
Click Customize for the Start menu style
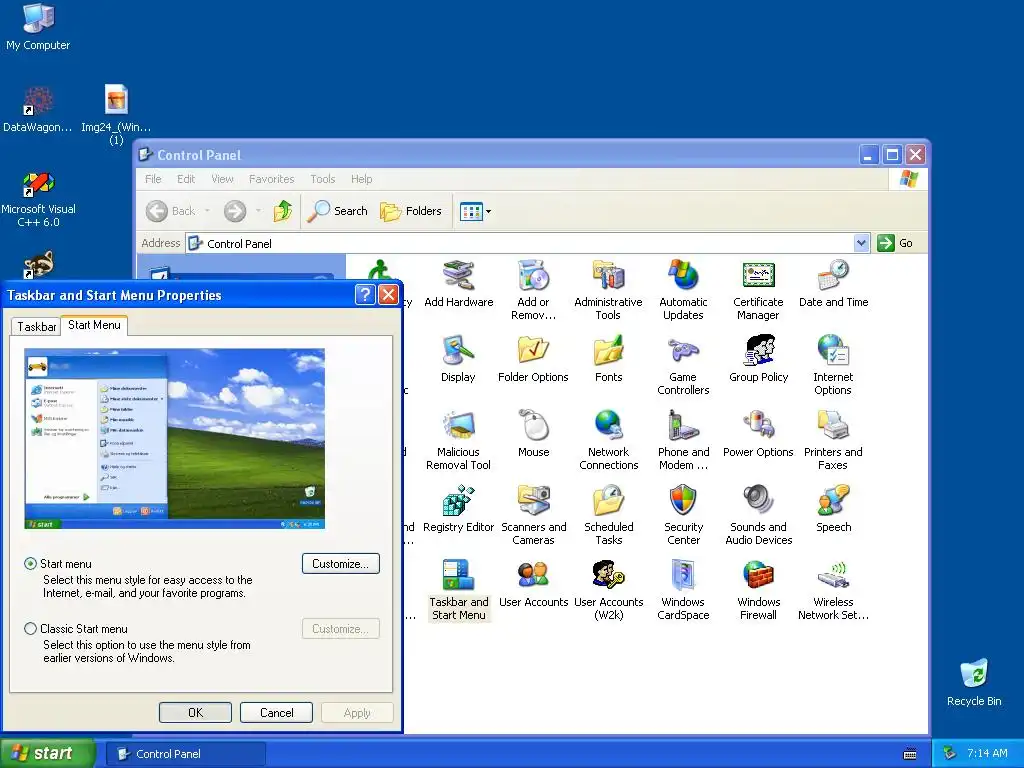(340, 564)
